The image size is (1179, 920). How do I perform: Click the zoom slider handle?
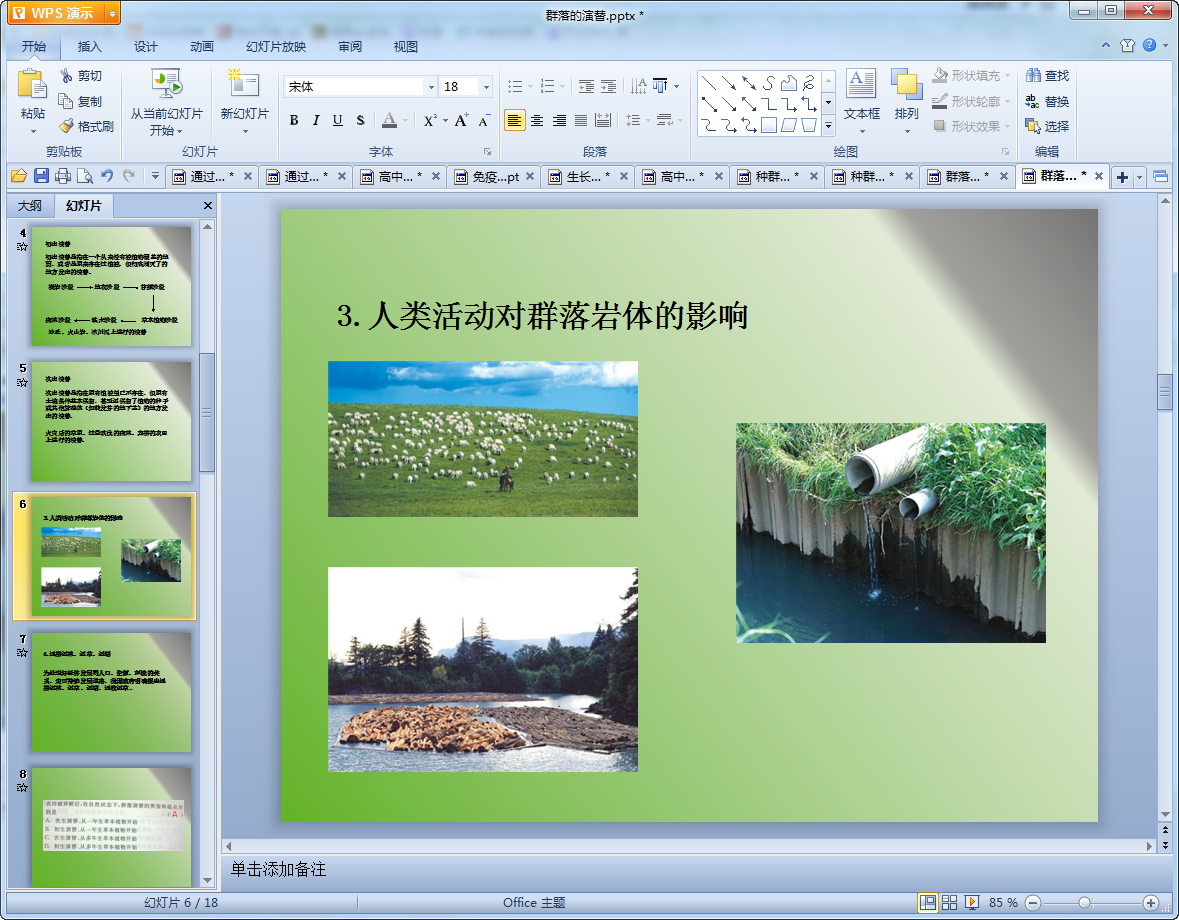[x=1084, y=903]
